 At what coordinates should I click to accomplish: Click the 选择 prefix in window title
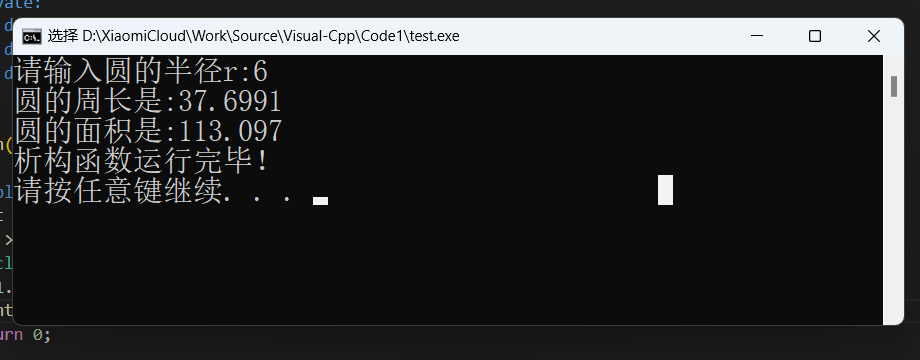tap(63, 36)
